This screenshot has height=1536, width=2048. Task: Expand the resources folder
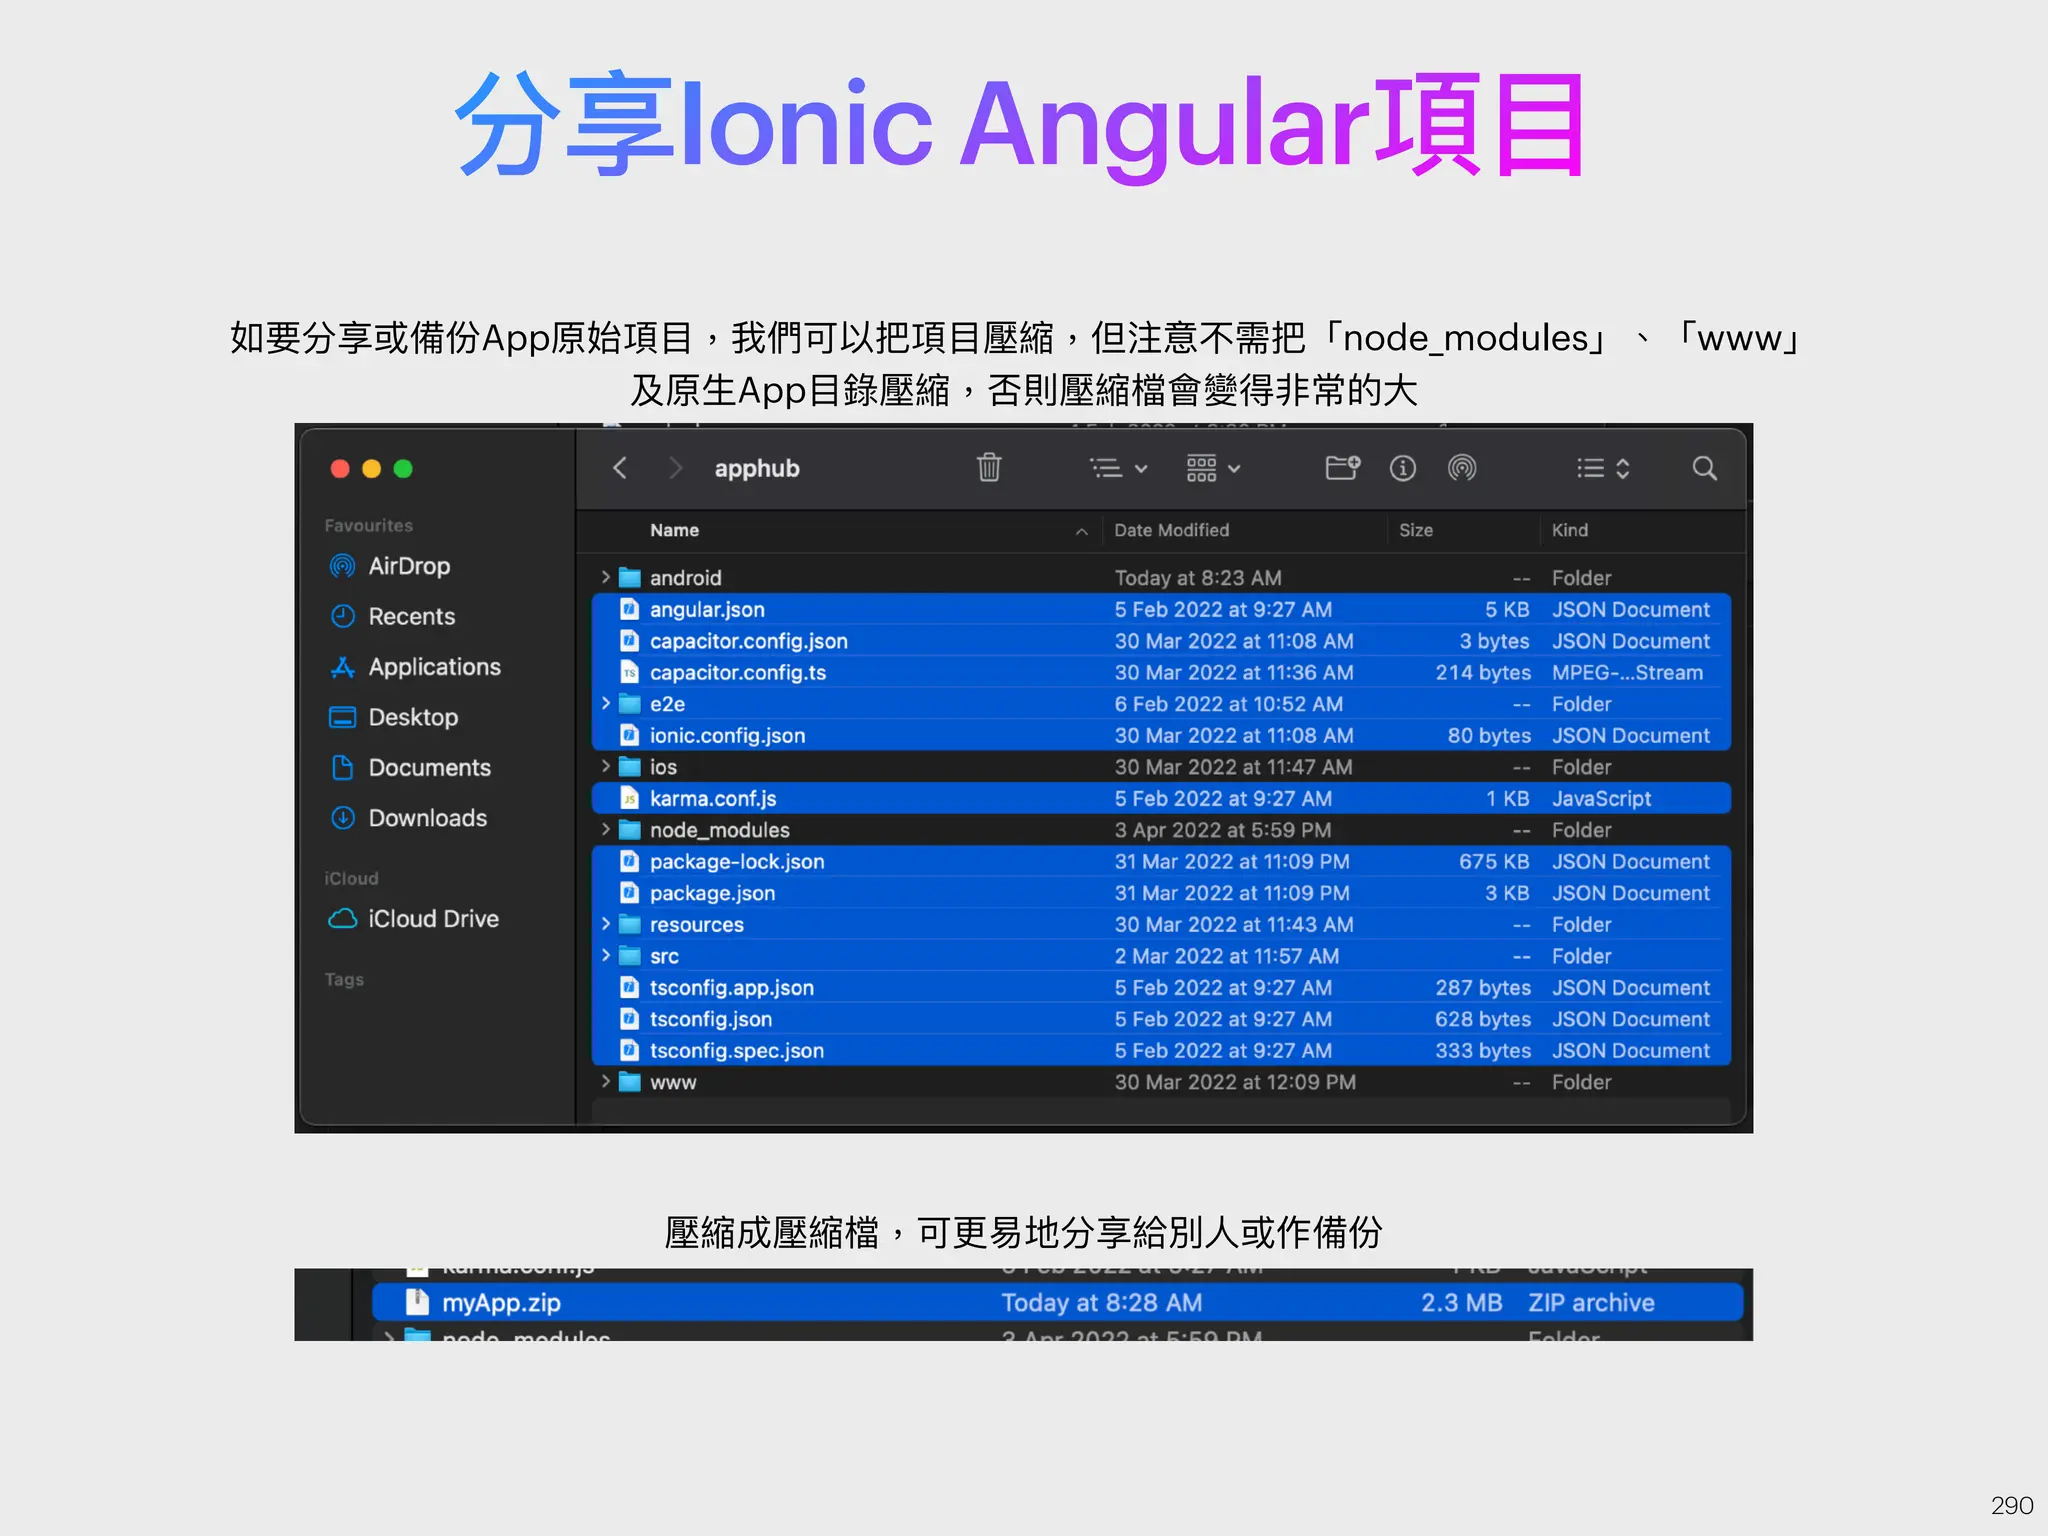tap(606, 924)
